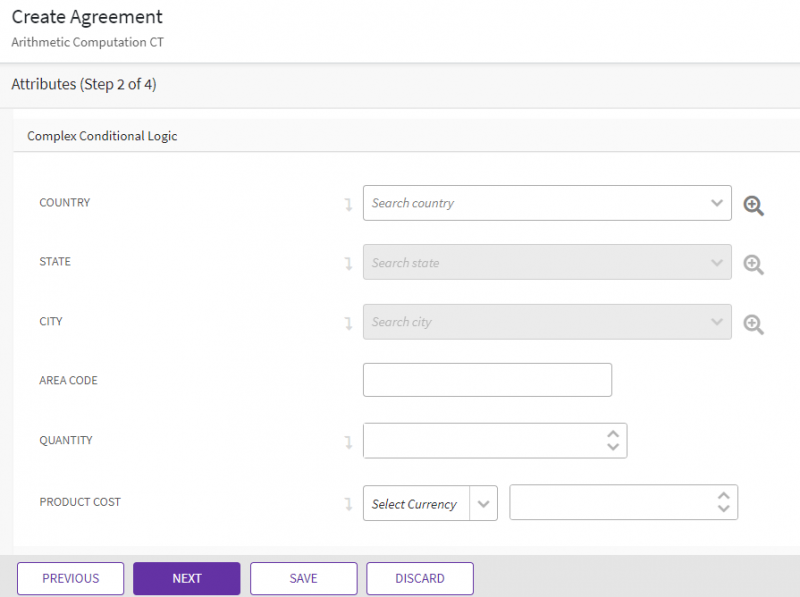Increment quantity using the up stepper arrow
Image resolution: width=800 pixels, height=597 pixels.
tap(613, 434)
